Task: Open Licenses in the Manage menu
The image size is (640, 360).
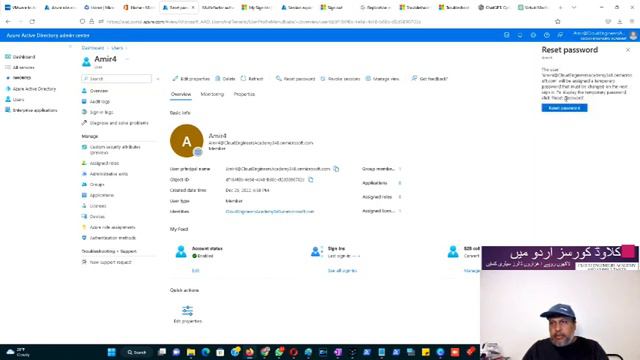Action: pos(98,206)
